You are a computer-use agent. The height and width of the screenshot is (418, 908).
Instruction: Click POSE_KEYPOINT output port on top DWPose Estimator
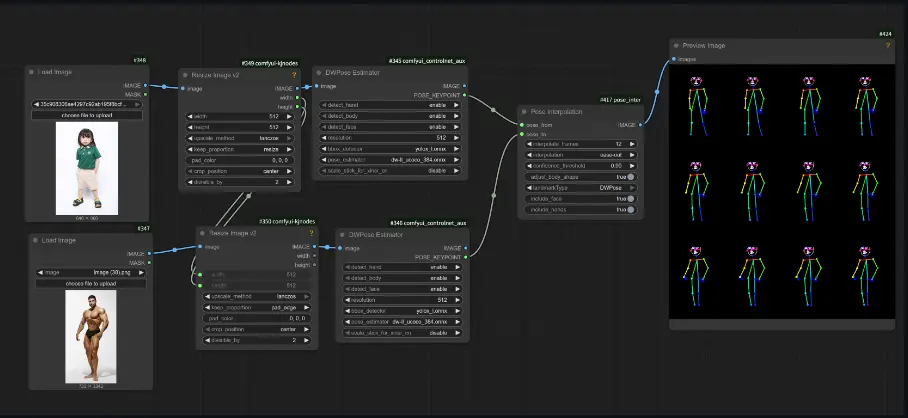click(x=465, y=98)
